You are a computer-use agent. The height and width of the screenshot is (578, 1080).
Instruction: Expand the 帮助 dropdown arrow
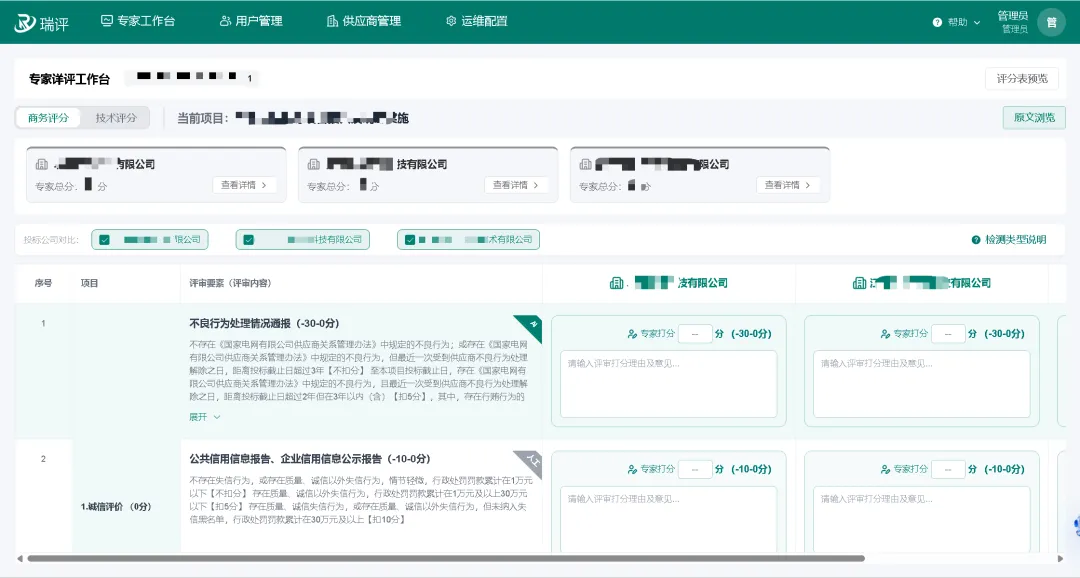[977, 23]
